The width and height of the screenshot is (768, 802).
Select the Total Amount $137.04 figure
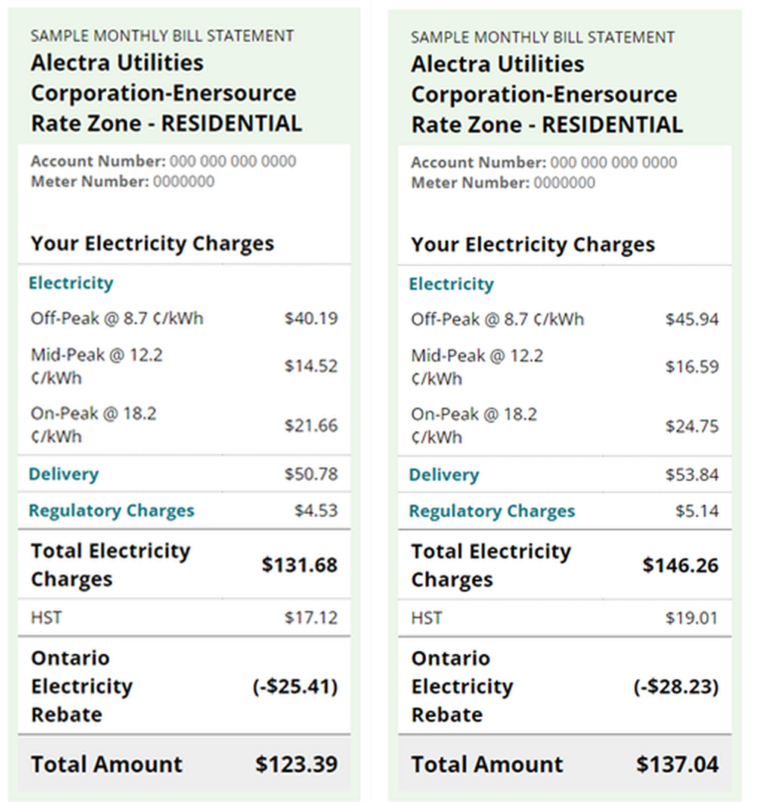click(x=677, y=765)
